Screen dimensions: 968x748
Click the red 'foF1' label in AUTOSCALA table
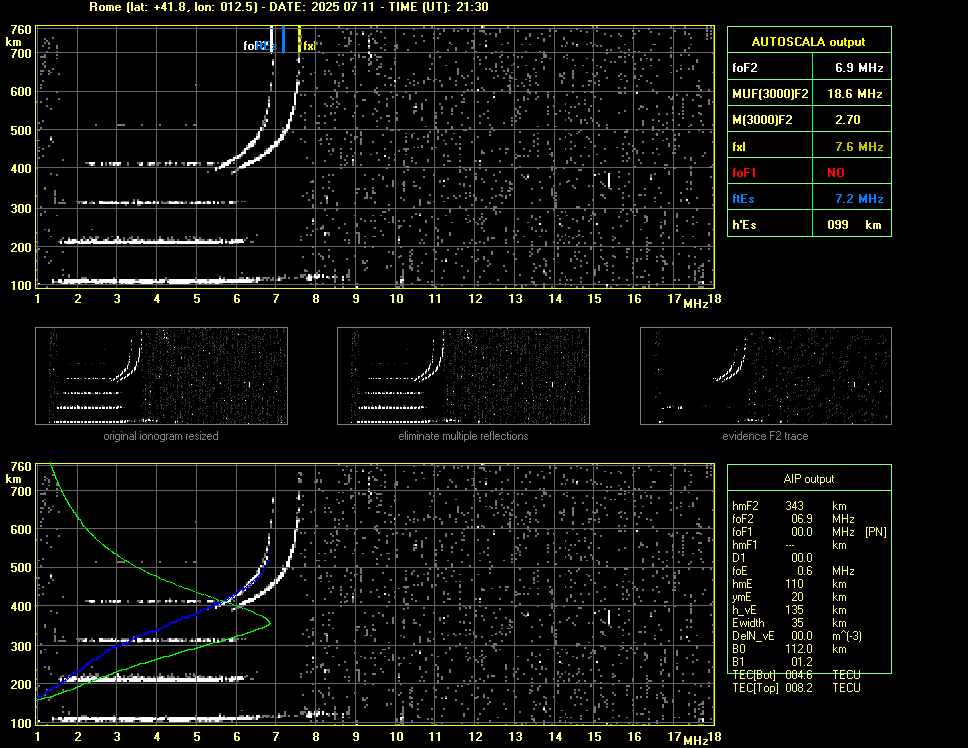[x=744, y=173]
